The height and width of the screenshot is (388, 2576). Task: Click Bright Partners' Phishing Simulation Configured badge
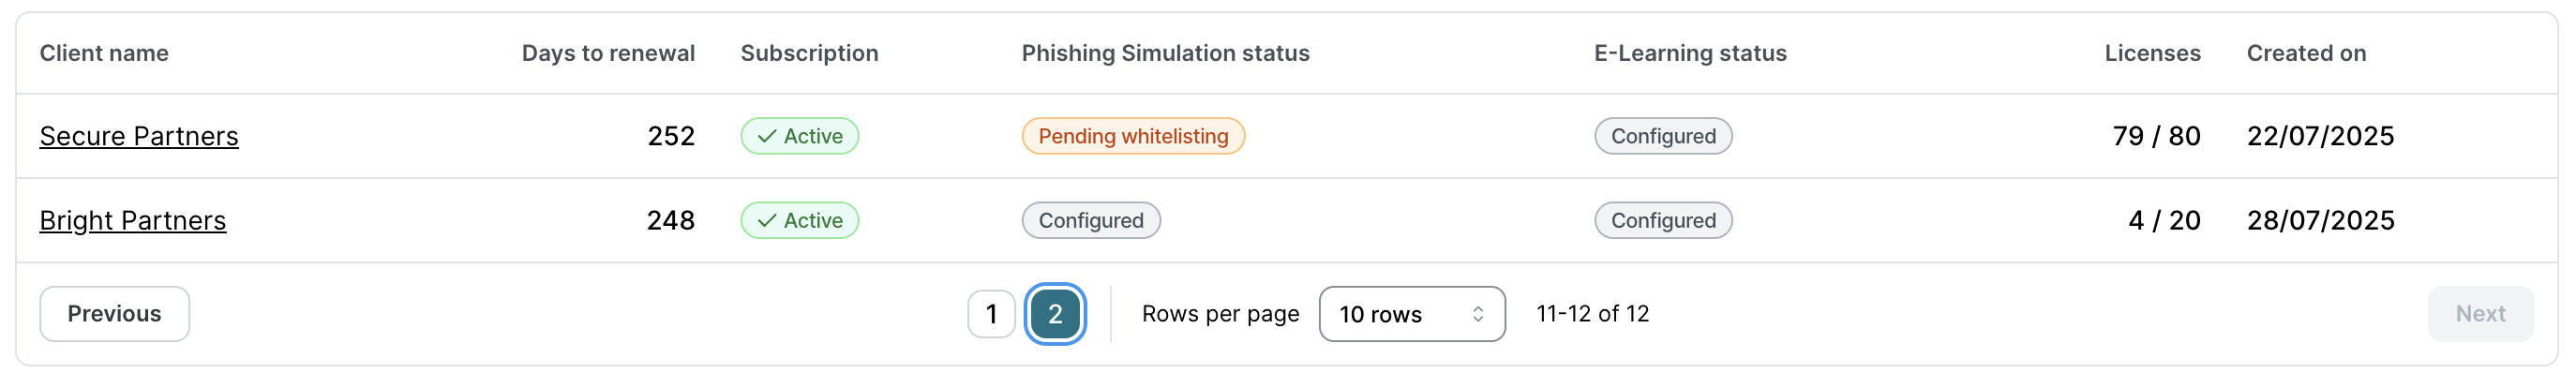1090,220
